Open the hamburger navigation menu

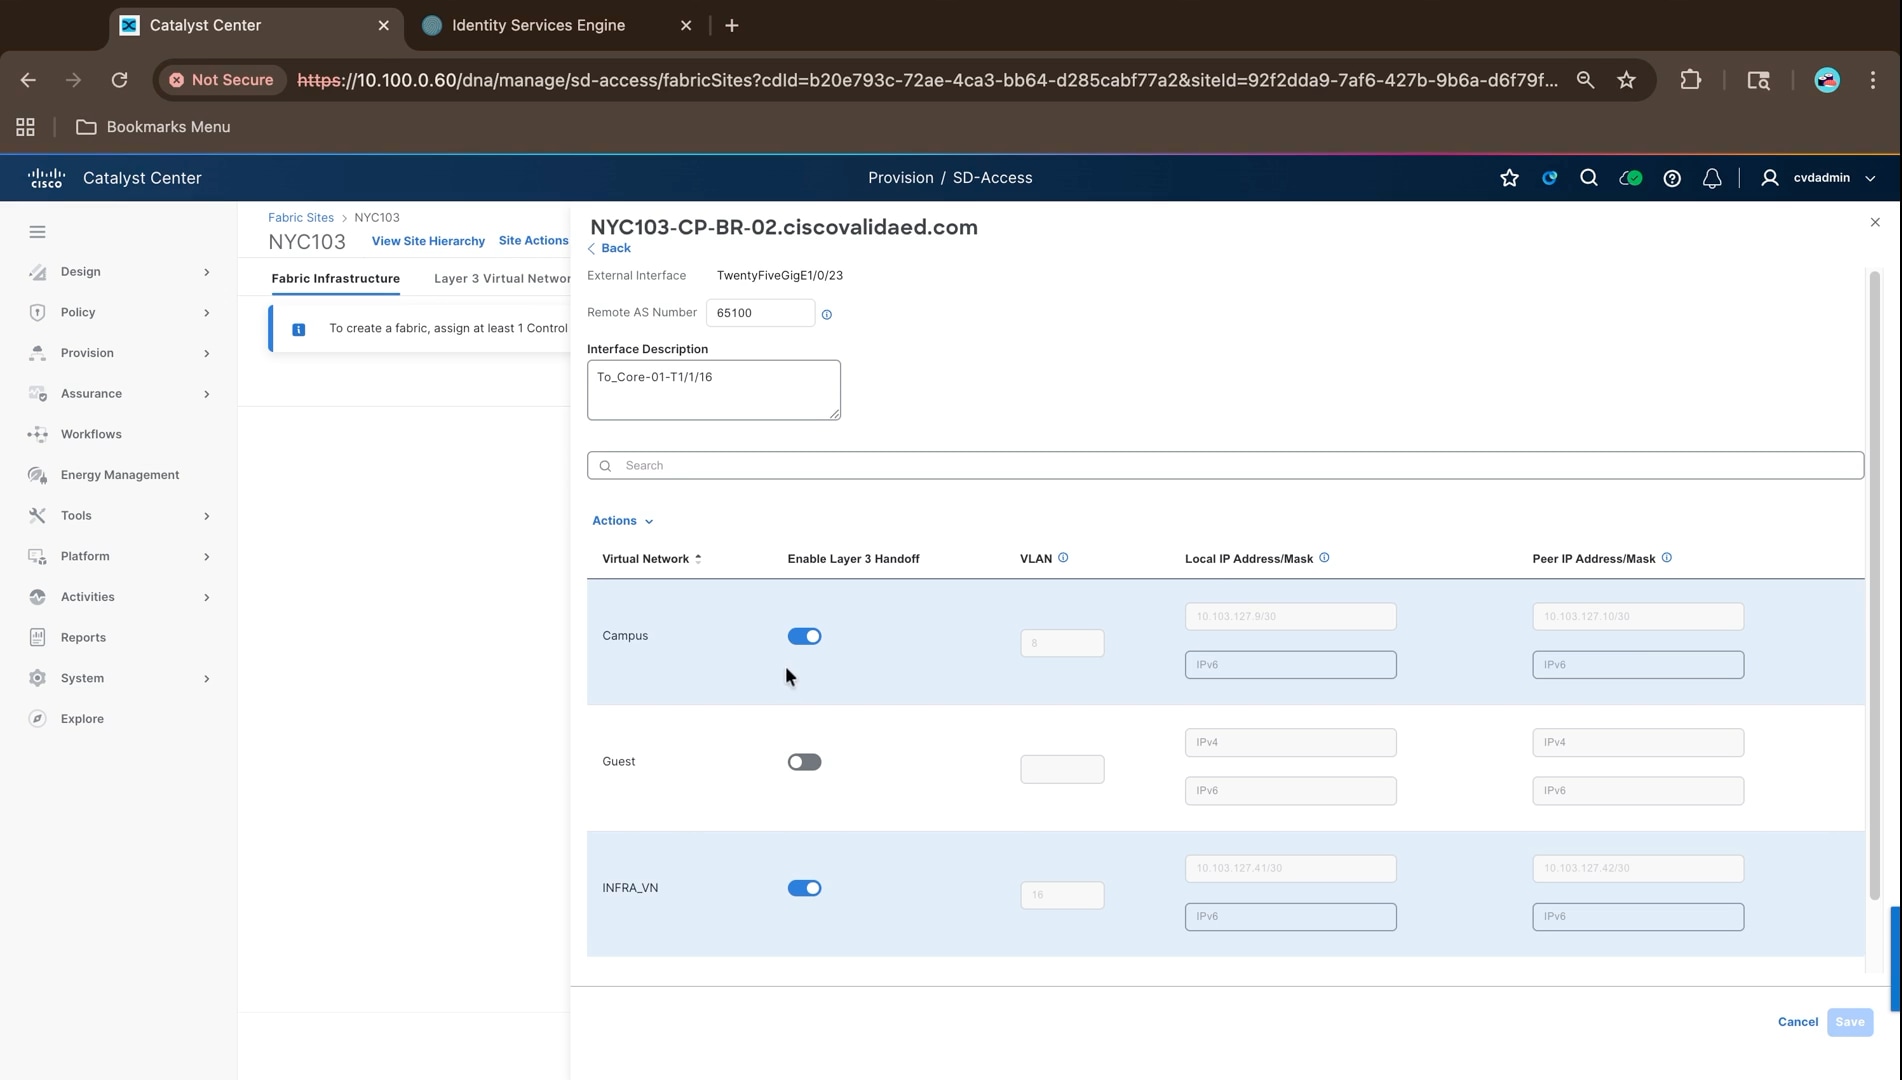pyautogui.click(x=37, y=232)
